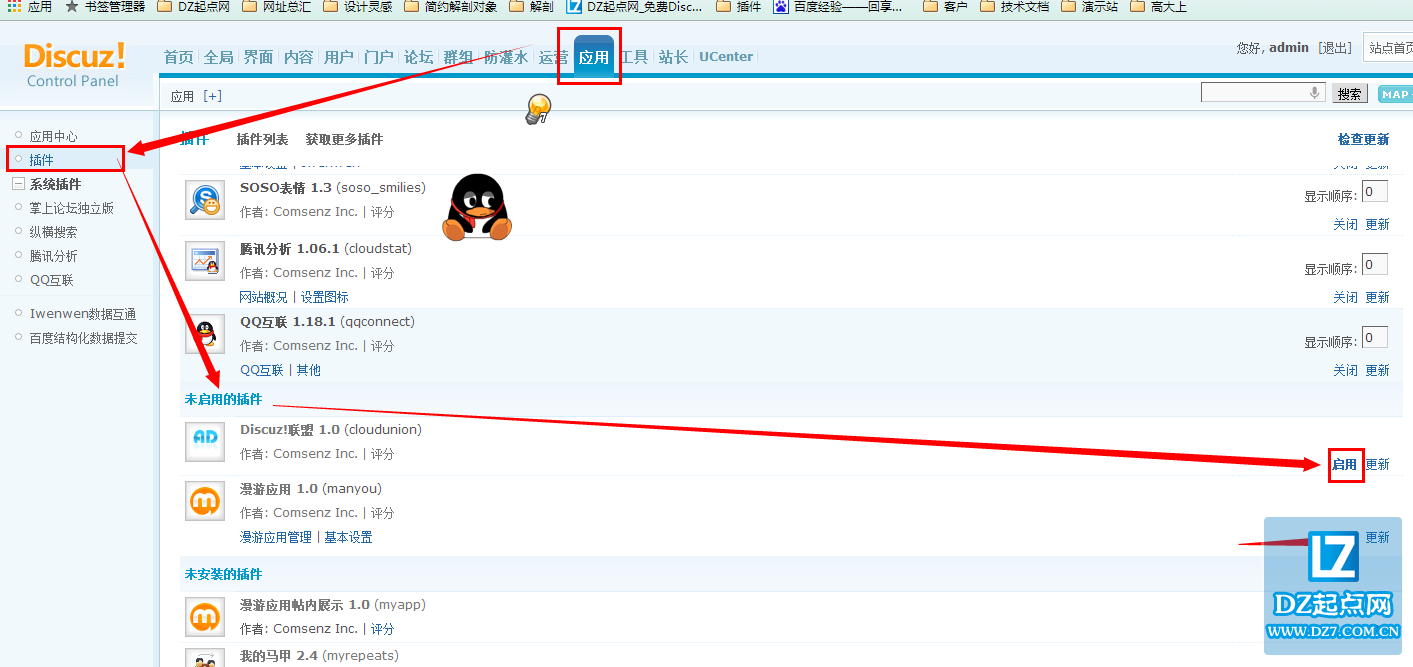Open 掌上论坛独立版 in the sidebar
Viewport: 1413px width, 667px height.
[72, 208]
